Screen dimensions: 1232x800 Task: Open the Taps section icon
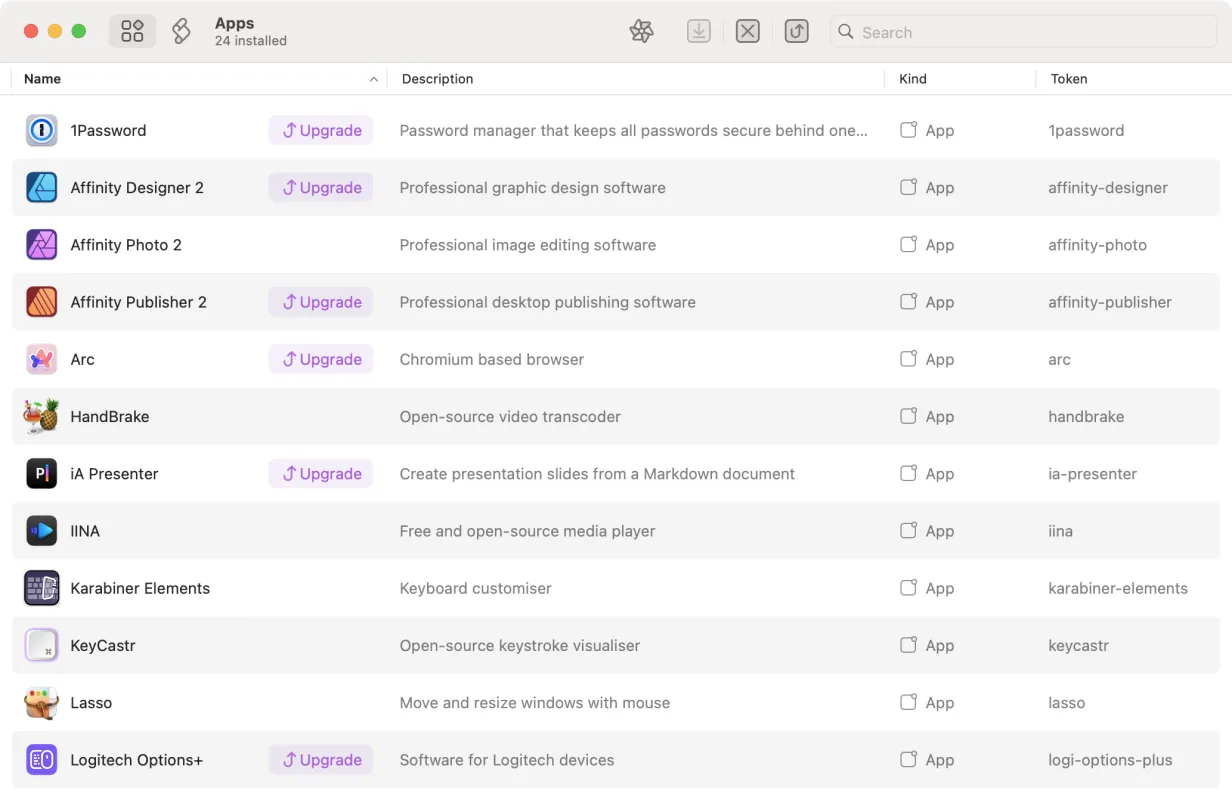coord(180,31)
